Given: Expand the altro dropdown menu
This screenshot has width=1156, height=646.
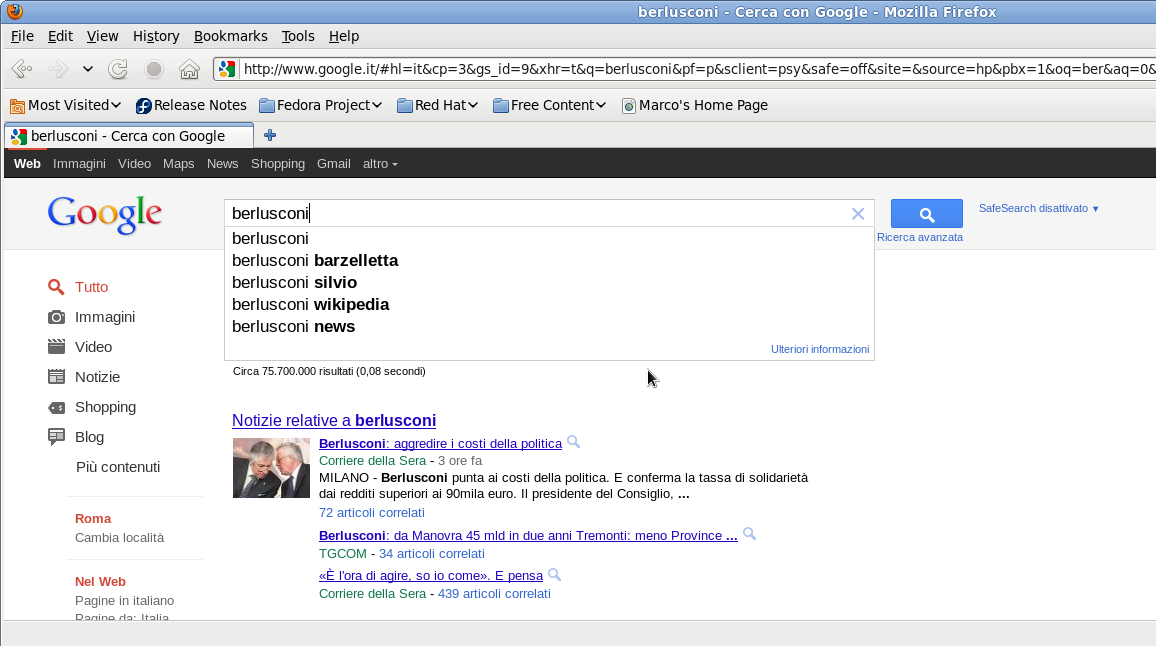Looking at the screenshot, I should click(x=380, y=164).
